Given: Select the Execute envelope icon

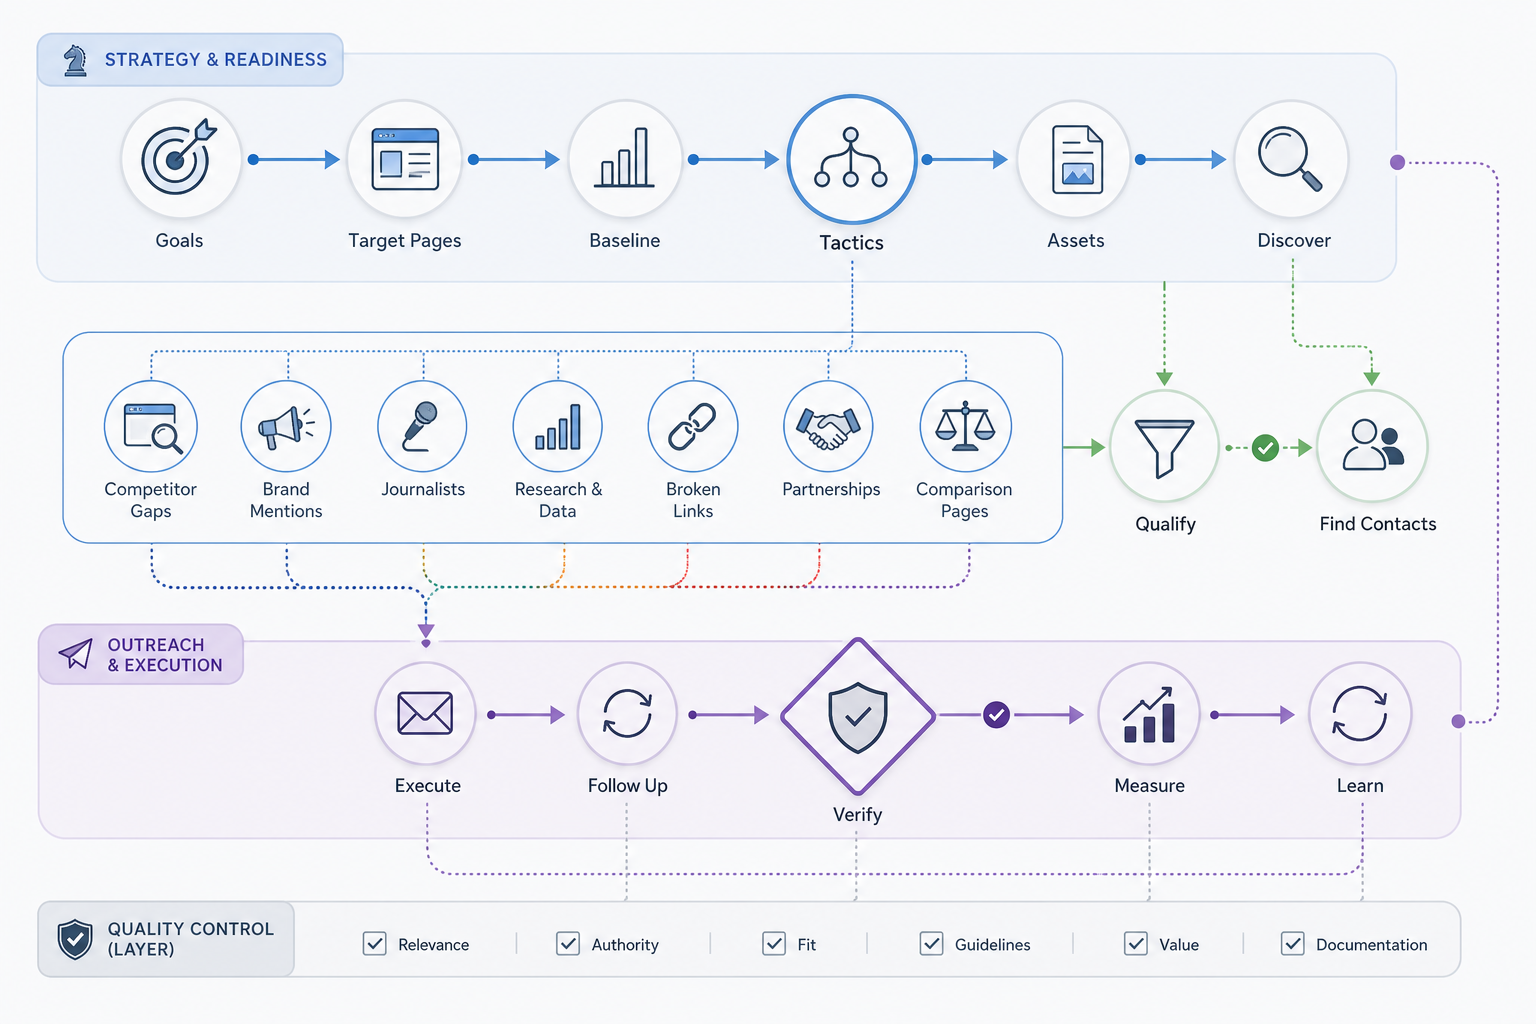Looking at the screenshot, I should [425, 714].
